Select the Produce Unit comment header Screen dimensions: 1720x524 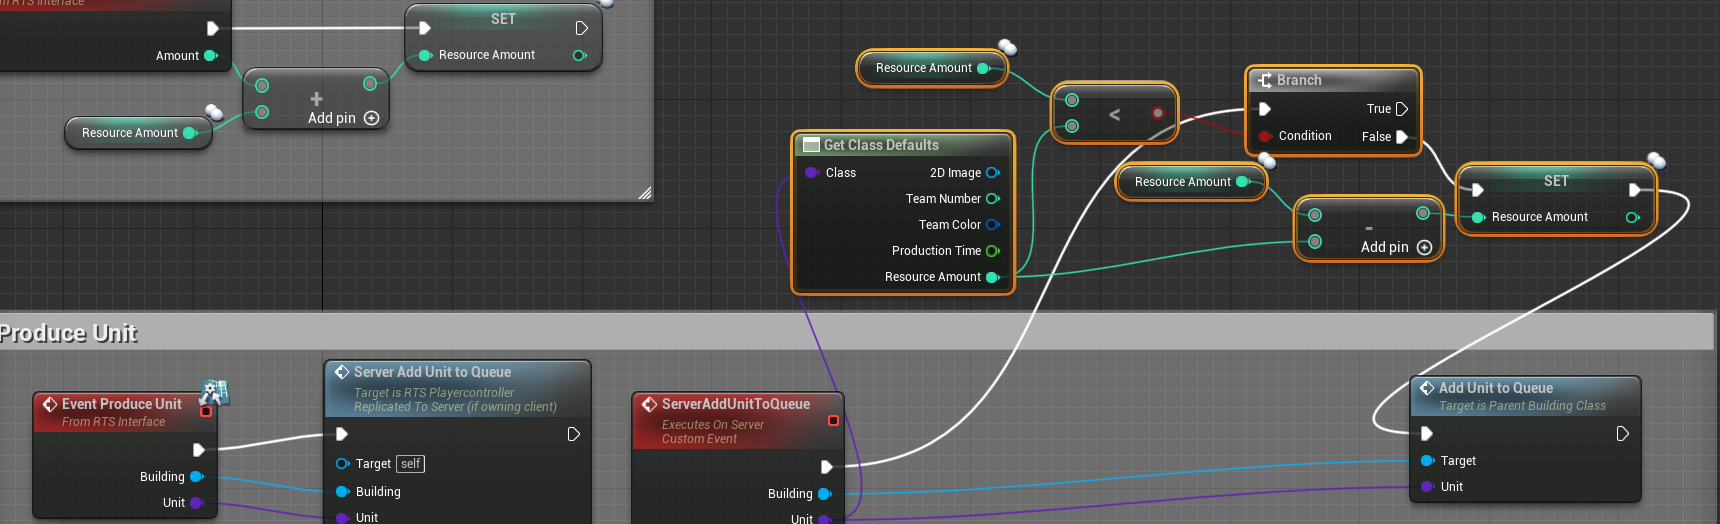pos(68,333)
